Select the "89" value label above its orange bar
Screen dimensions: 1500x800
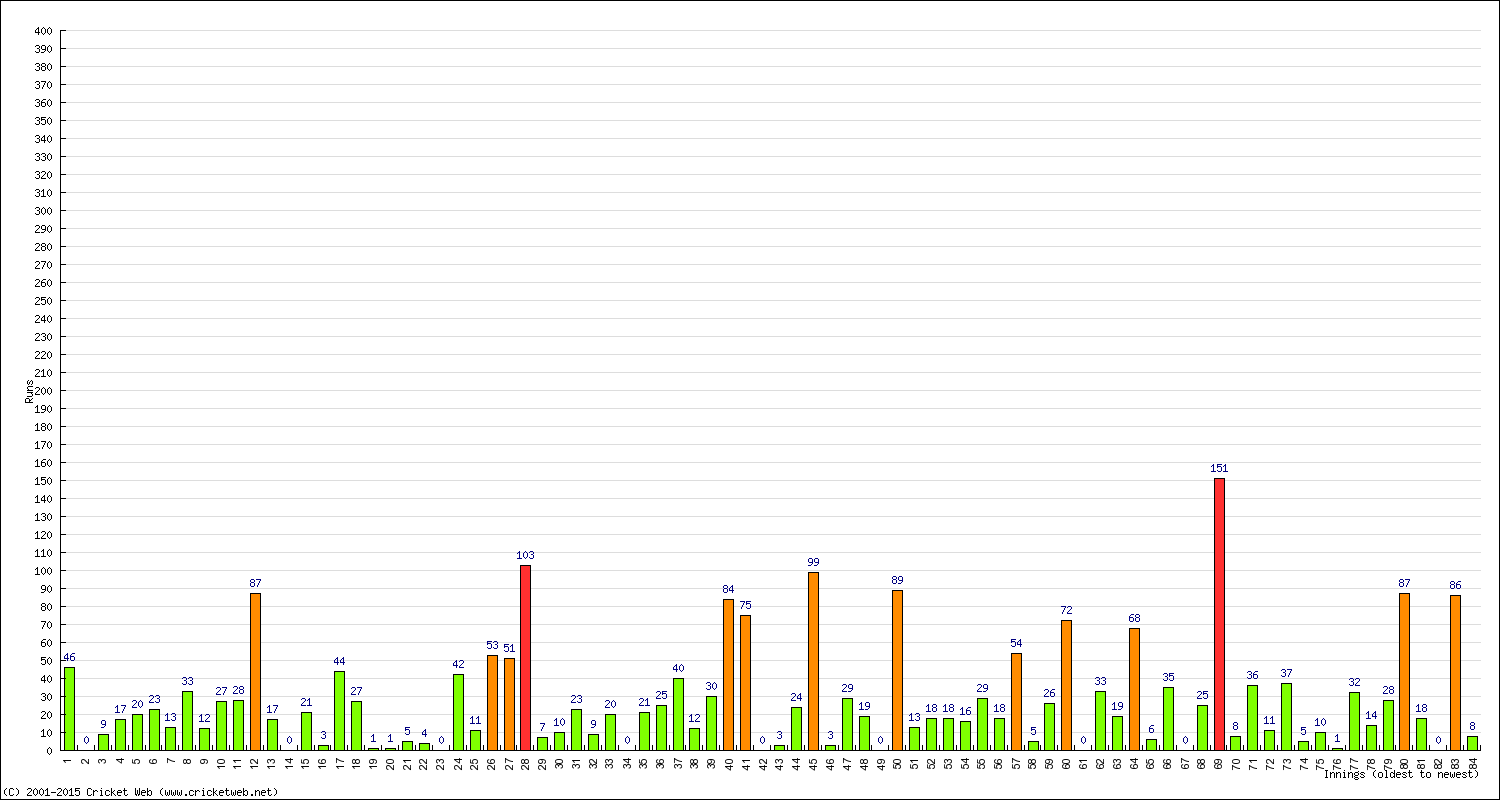click(x=897, y=580)
